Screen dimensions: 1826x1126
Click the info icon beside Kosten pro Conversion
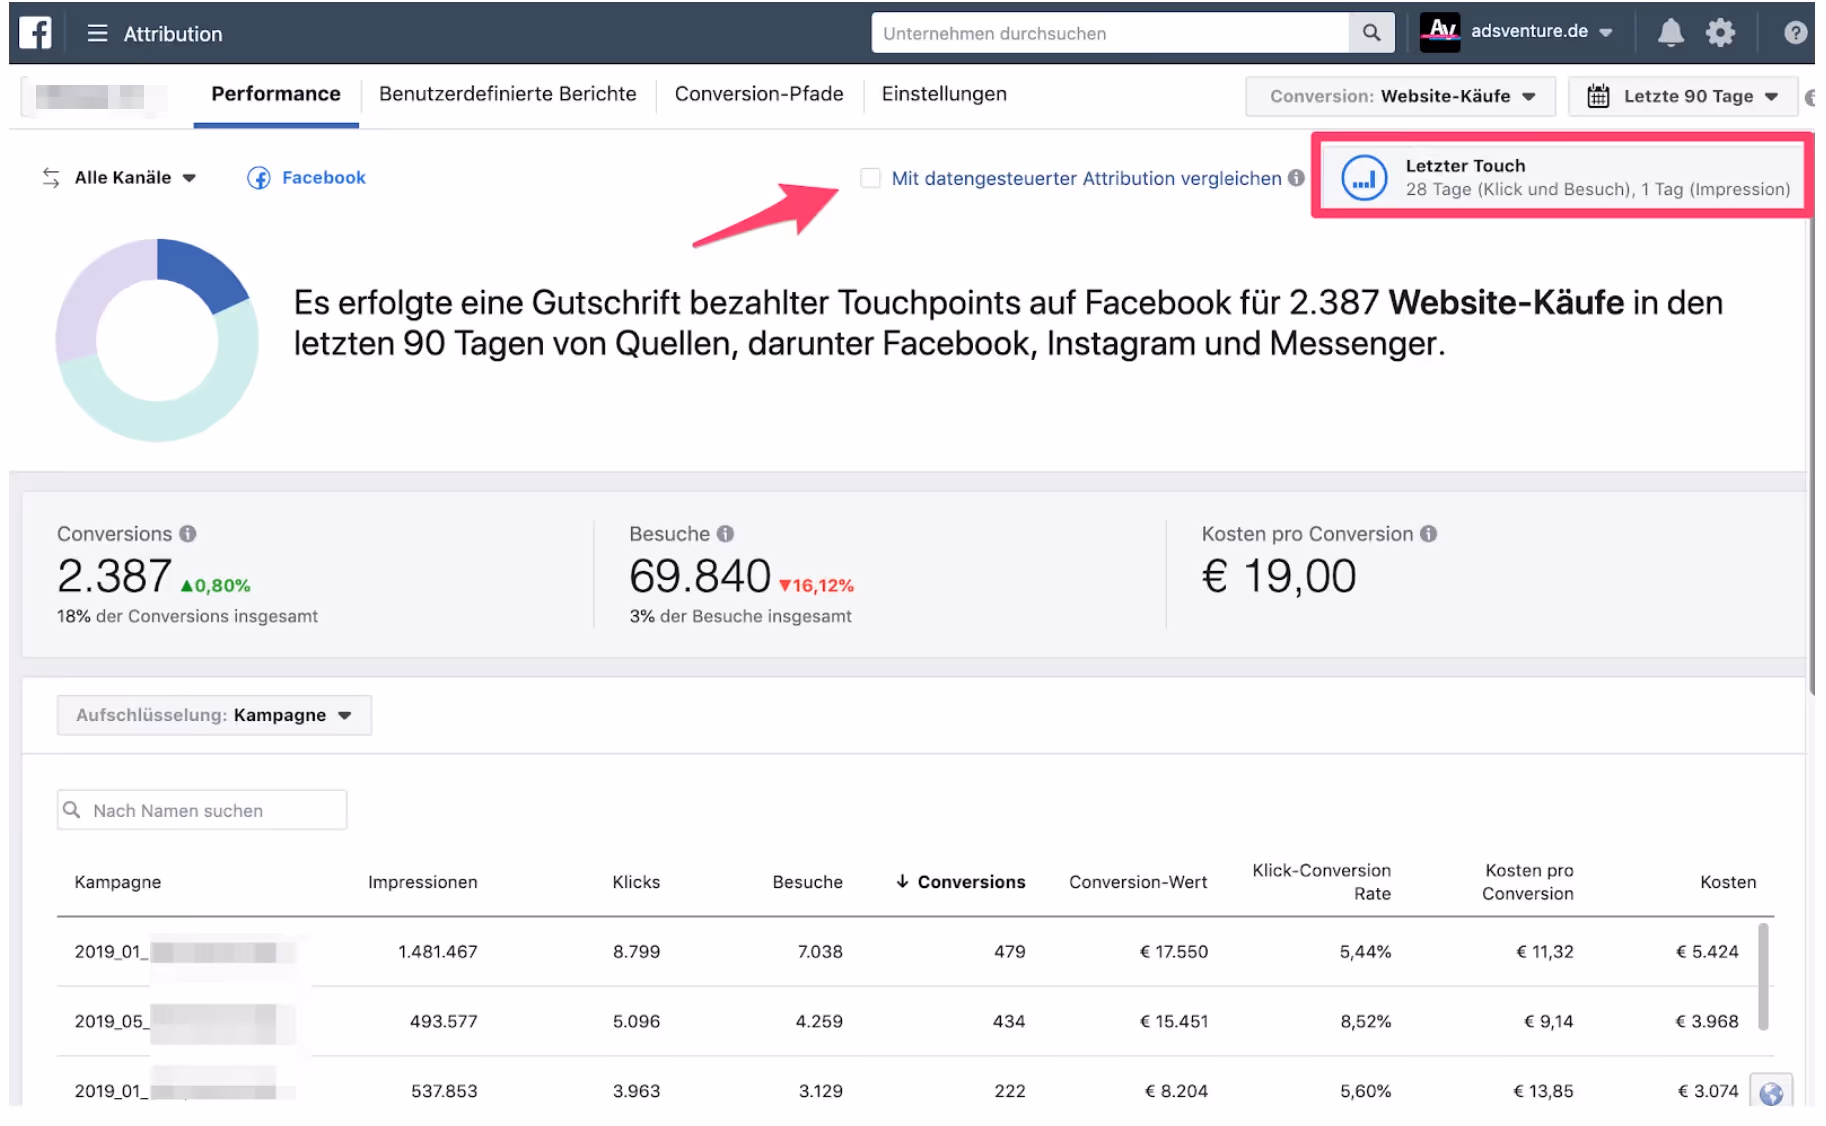coord(1428,534)
